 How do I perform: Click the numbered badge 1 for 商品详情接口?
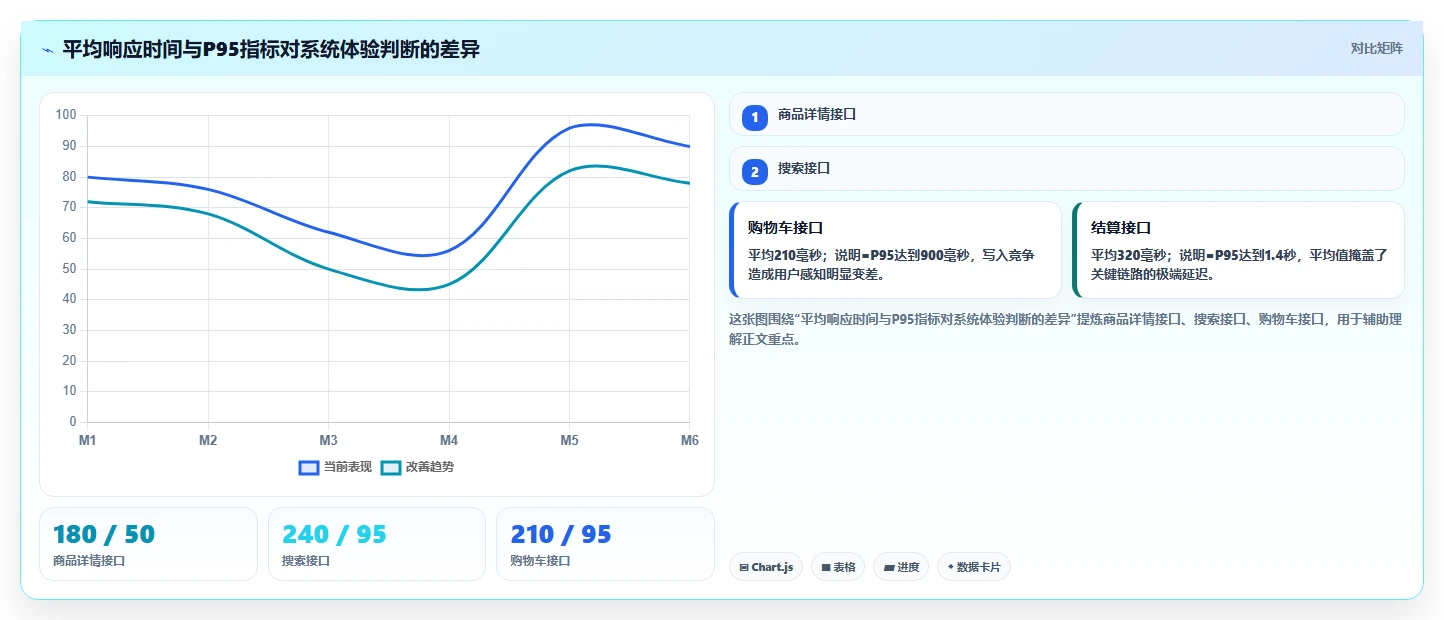tap(755, 117)
